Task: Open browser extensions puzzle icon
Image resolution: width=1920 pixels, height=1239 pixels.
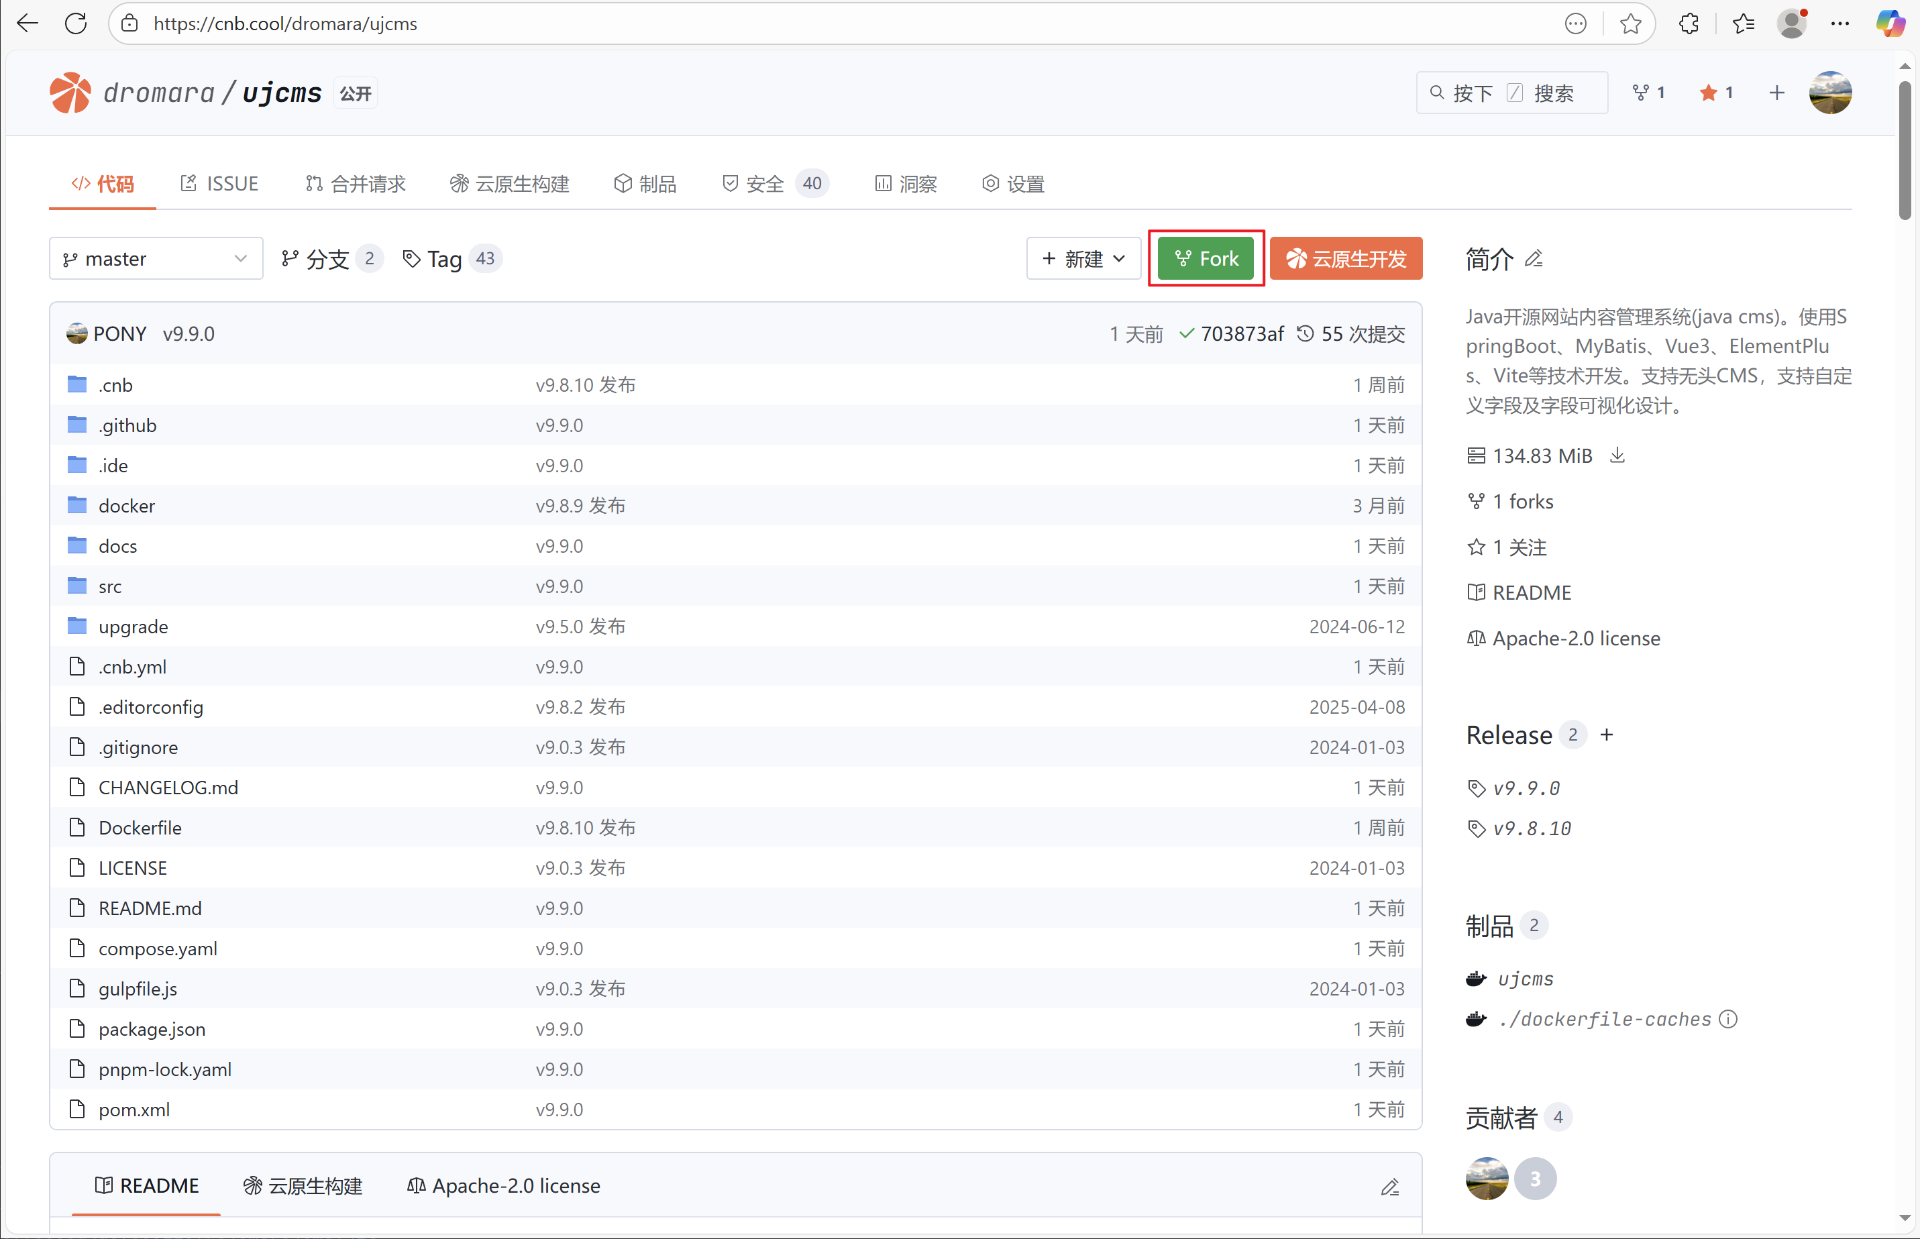Action: (1689, 24)
